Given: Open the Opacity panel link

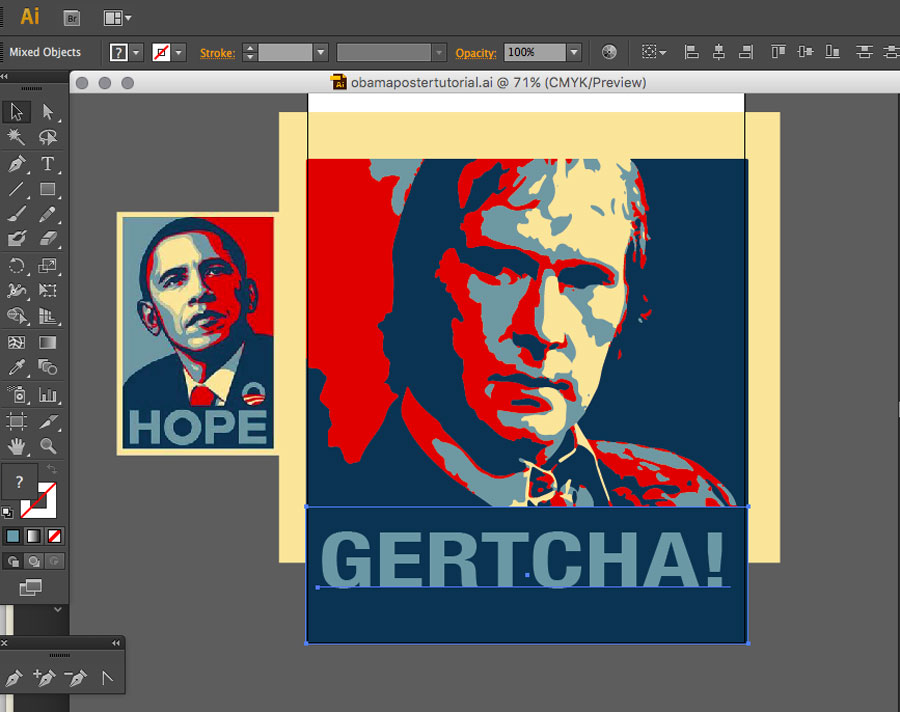Looking at the screenshot, I should [476, 53].
